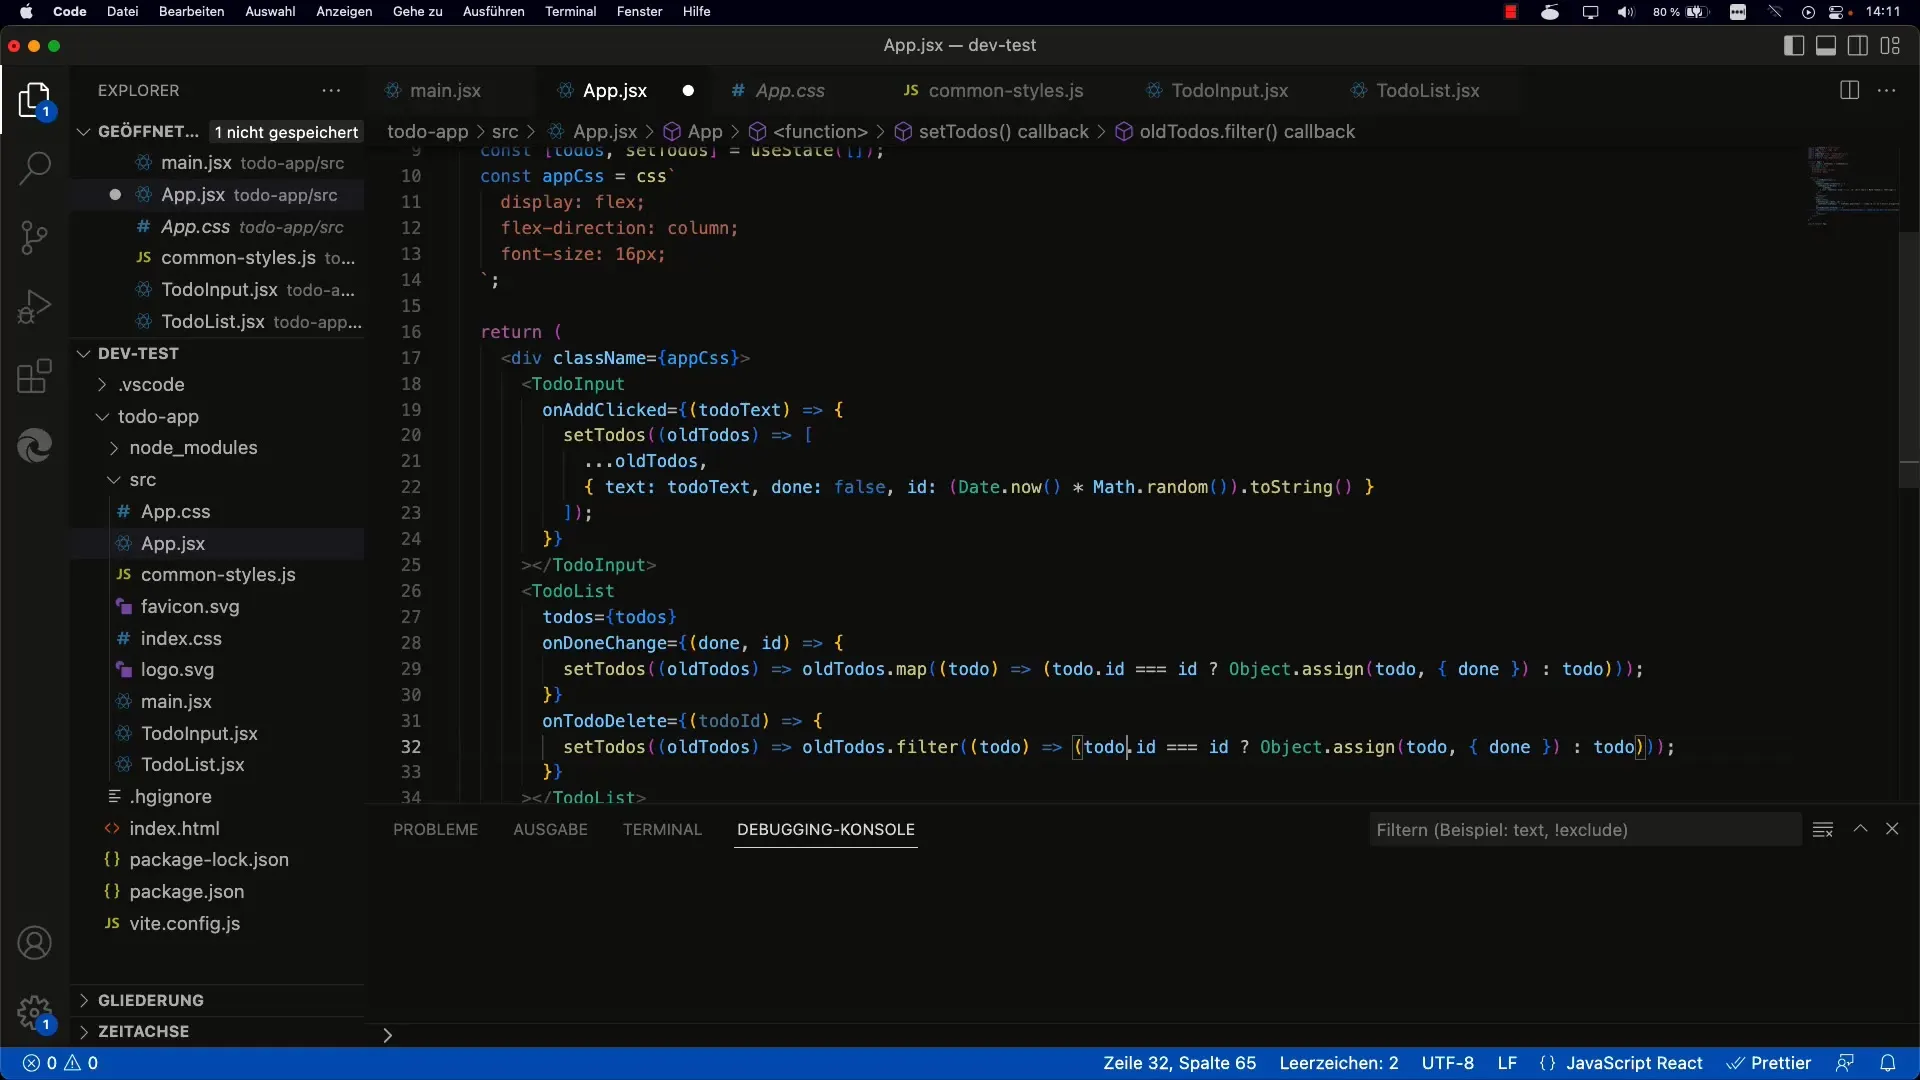Open notifications bell in status bar
The height and width of the screenshot is (1080, 1920).
pos(1888,1063)
